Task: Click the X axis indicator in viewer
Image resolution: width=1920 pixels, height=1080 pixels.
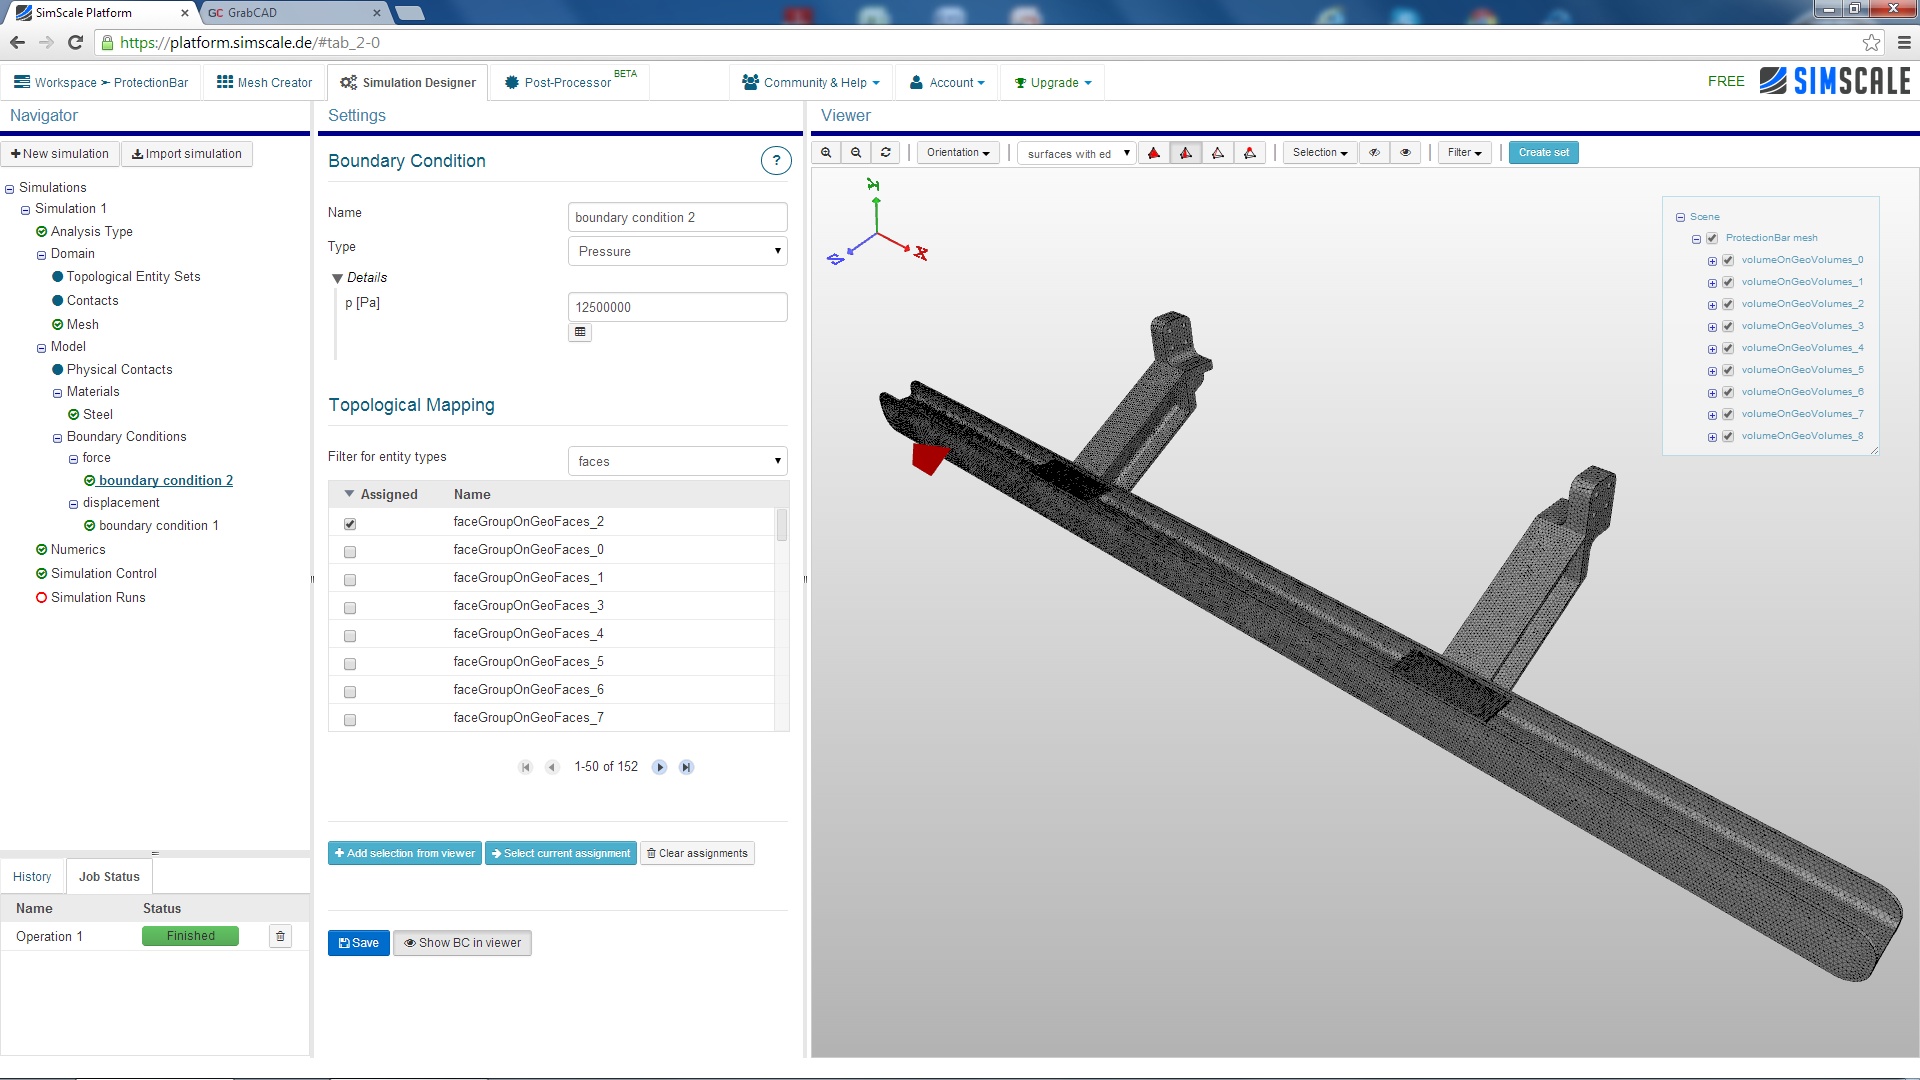Action: (921, 254)
